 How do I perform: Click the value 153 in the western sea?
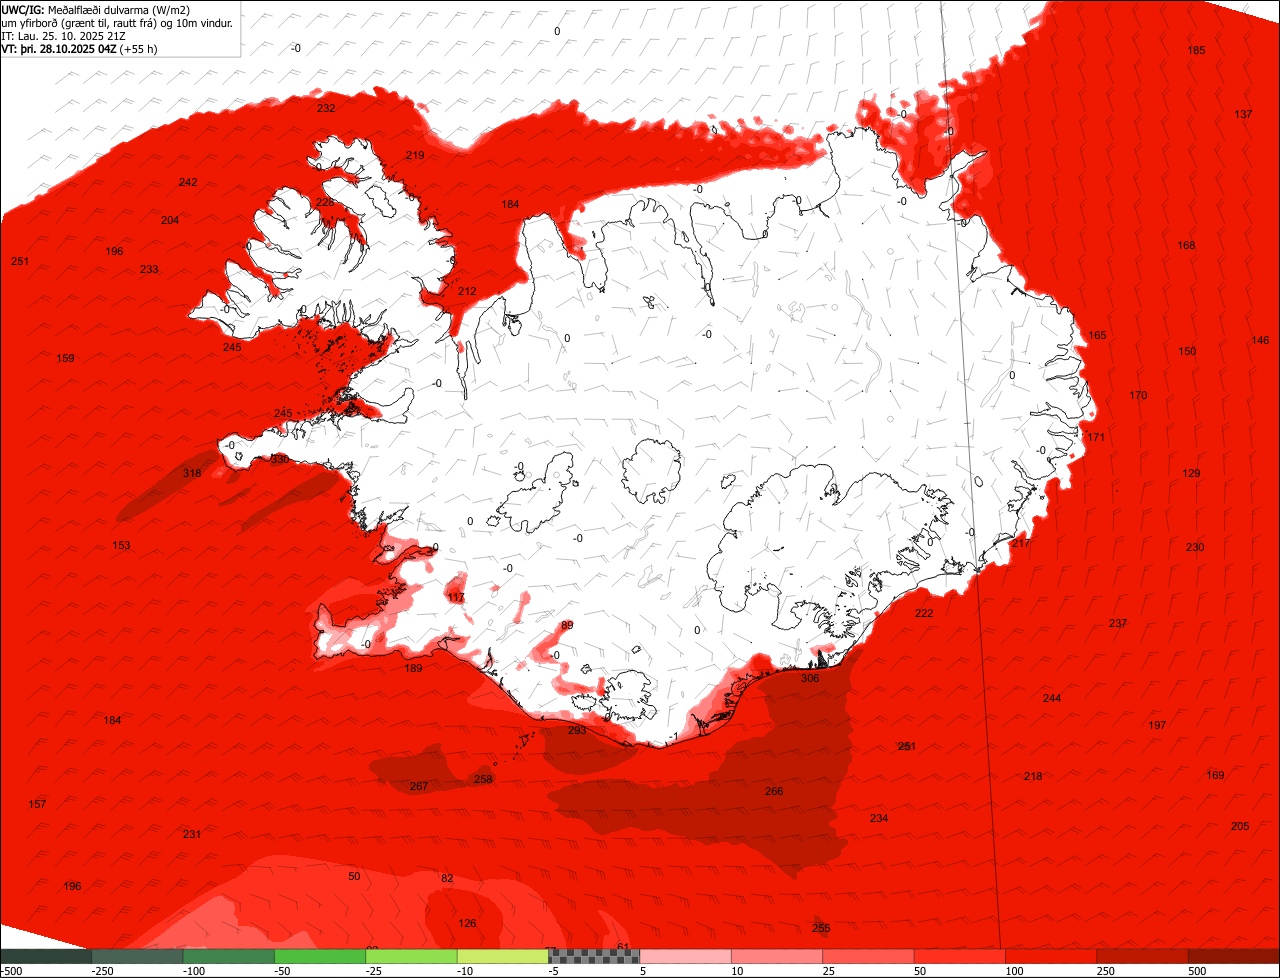[x=121, y=545]
